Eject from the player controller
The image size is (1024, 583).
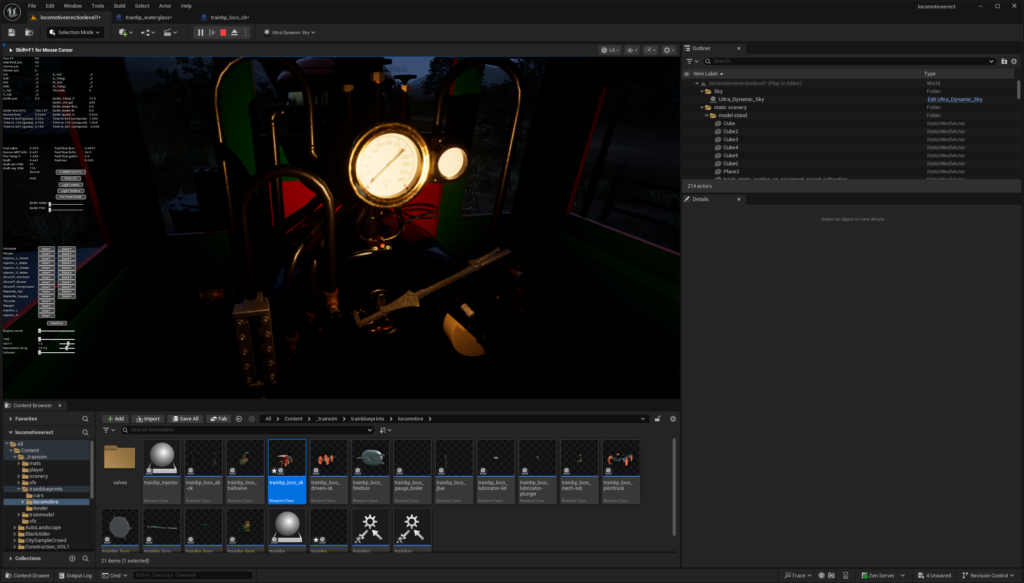[x=234, y=32]
